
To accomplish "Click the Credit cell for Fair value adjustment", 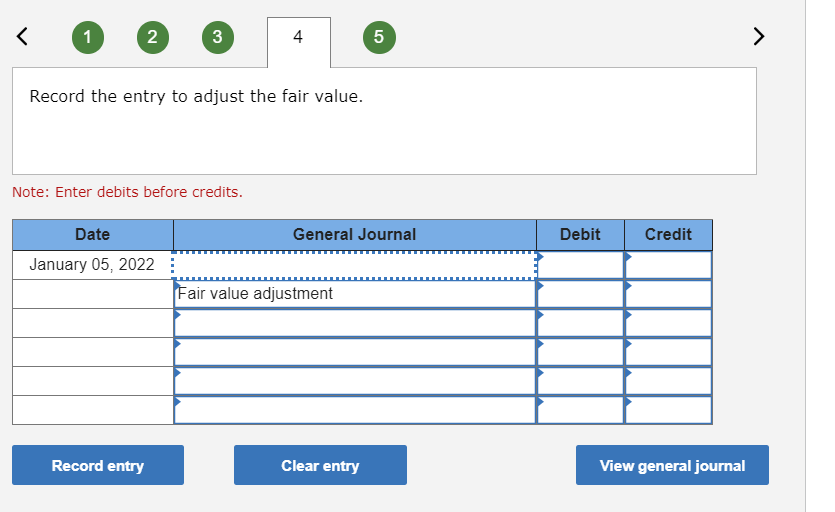I will [668, 294].
